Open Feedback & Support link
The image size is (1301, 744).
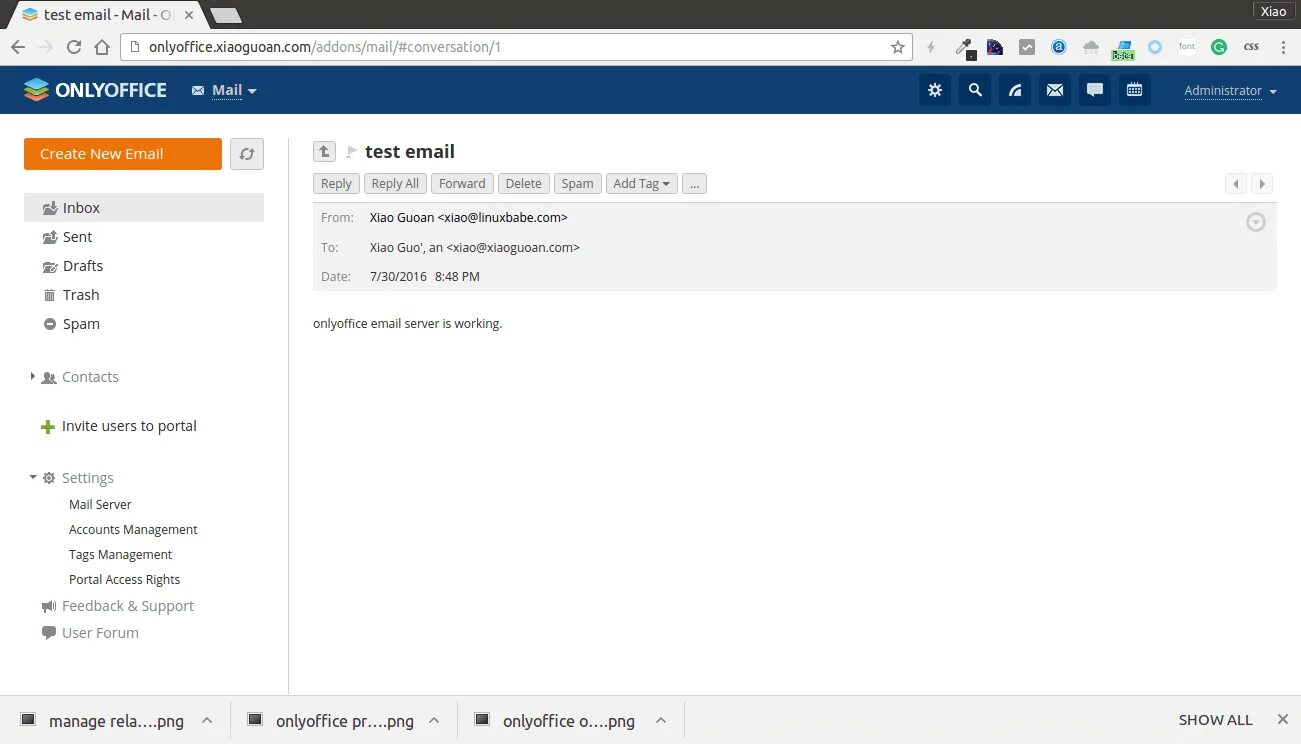pyautogui.click(x=117, y=606)
